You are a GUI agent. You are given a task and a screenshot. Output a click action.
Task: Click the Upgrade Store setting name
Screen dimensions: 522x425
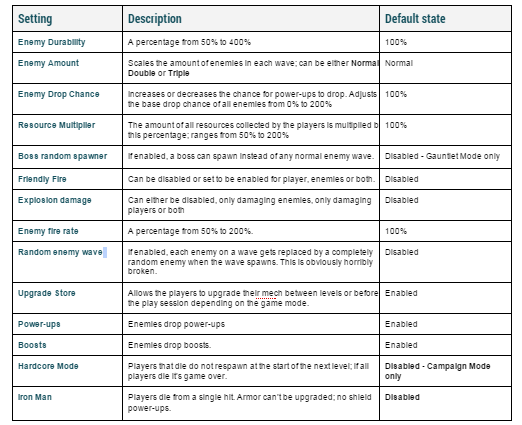pos(47,293)
